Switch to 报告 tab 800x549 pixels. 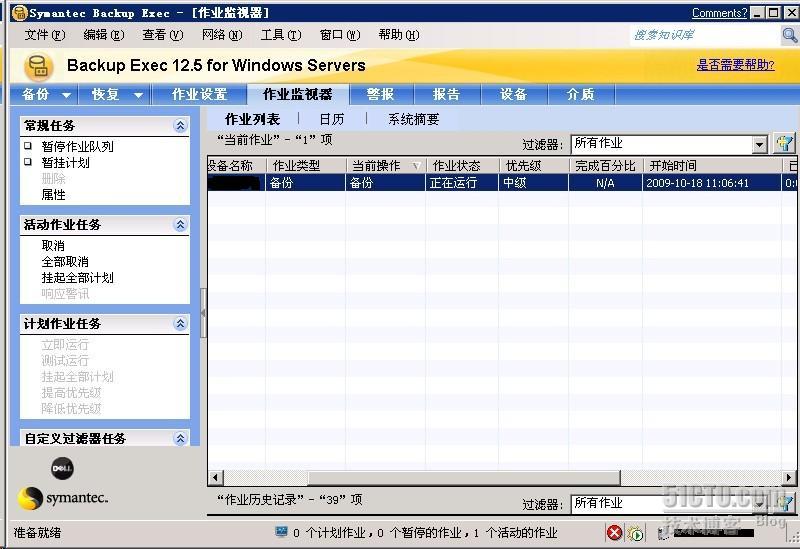click(446, 94)
